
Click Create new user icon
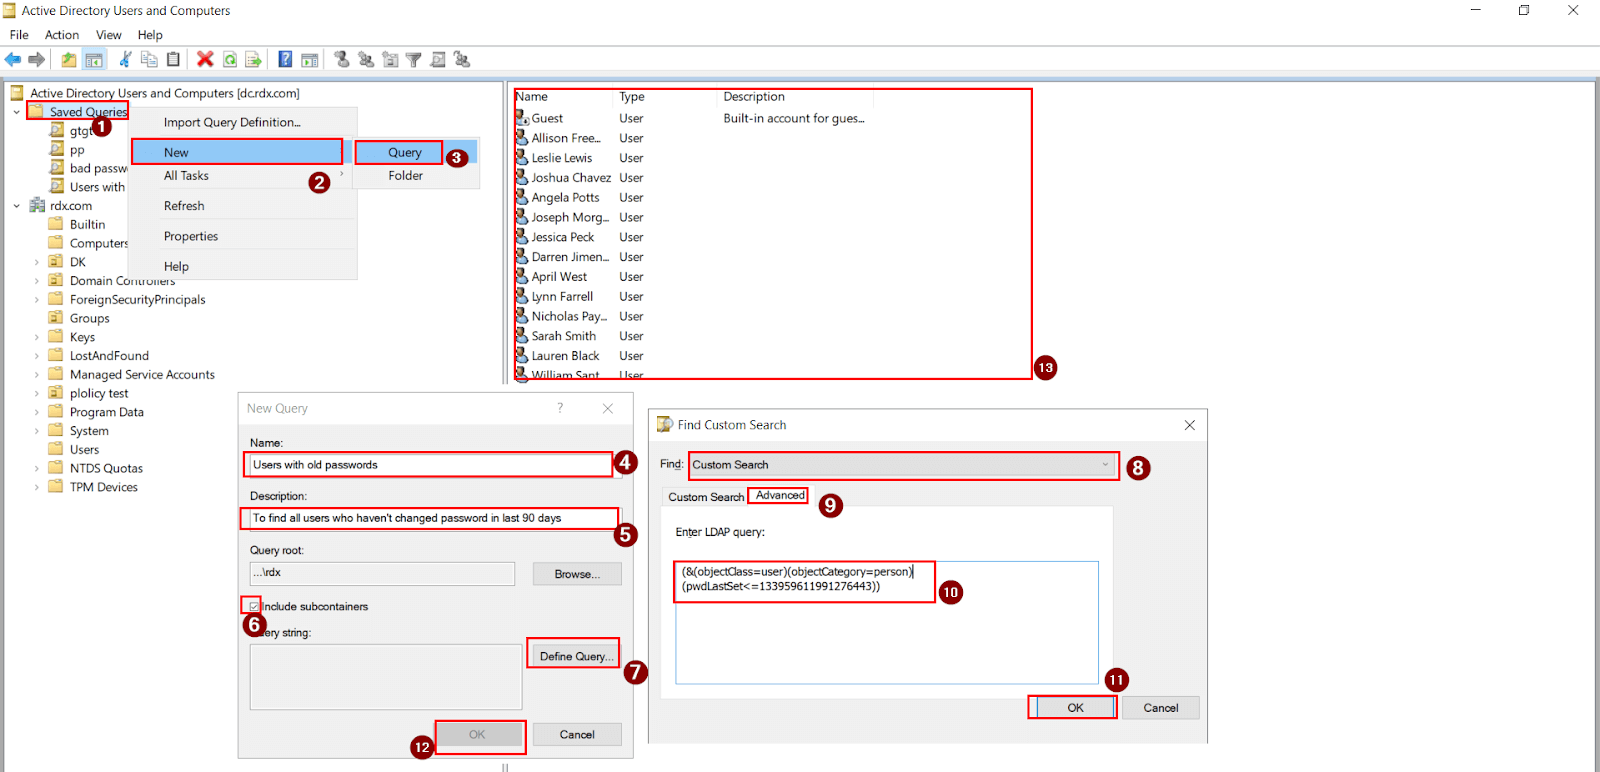tap(342, 60)
